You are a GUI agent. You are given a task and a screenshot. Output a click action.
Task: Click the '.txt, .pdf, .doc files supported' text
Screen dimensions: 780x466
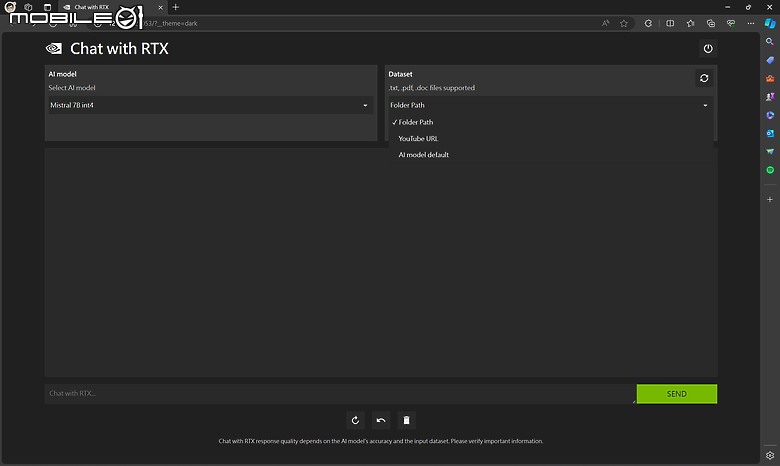coord(432,88)
